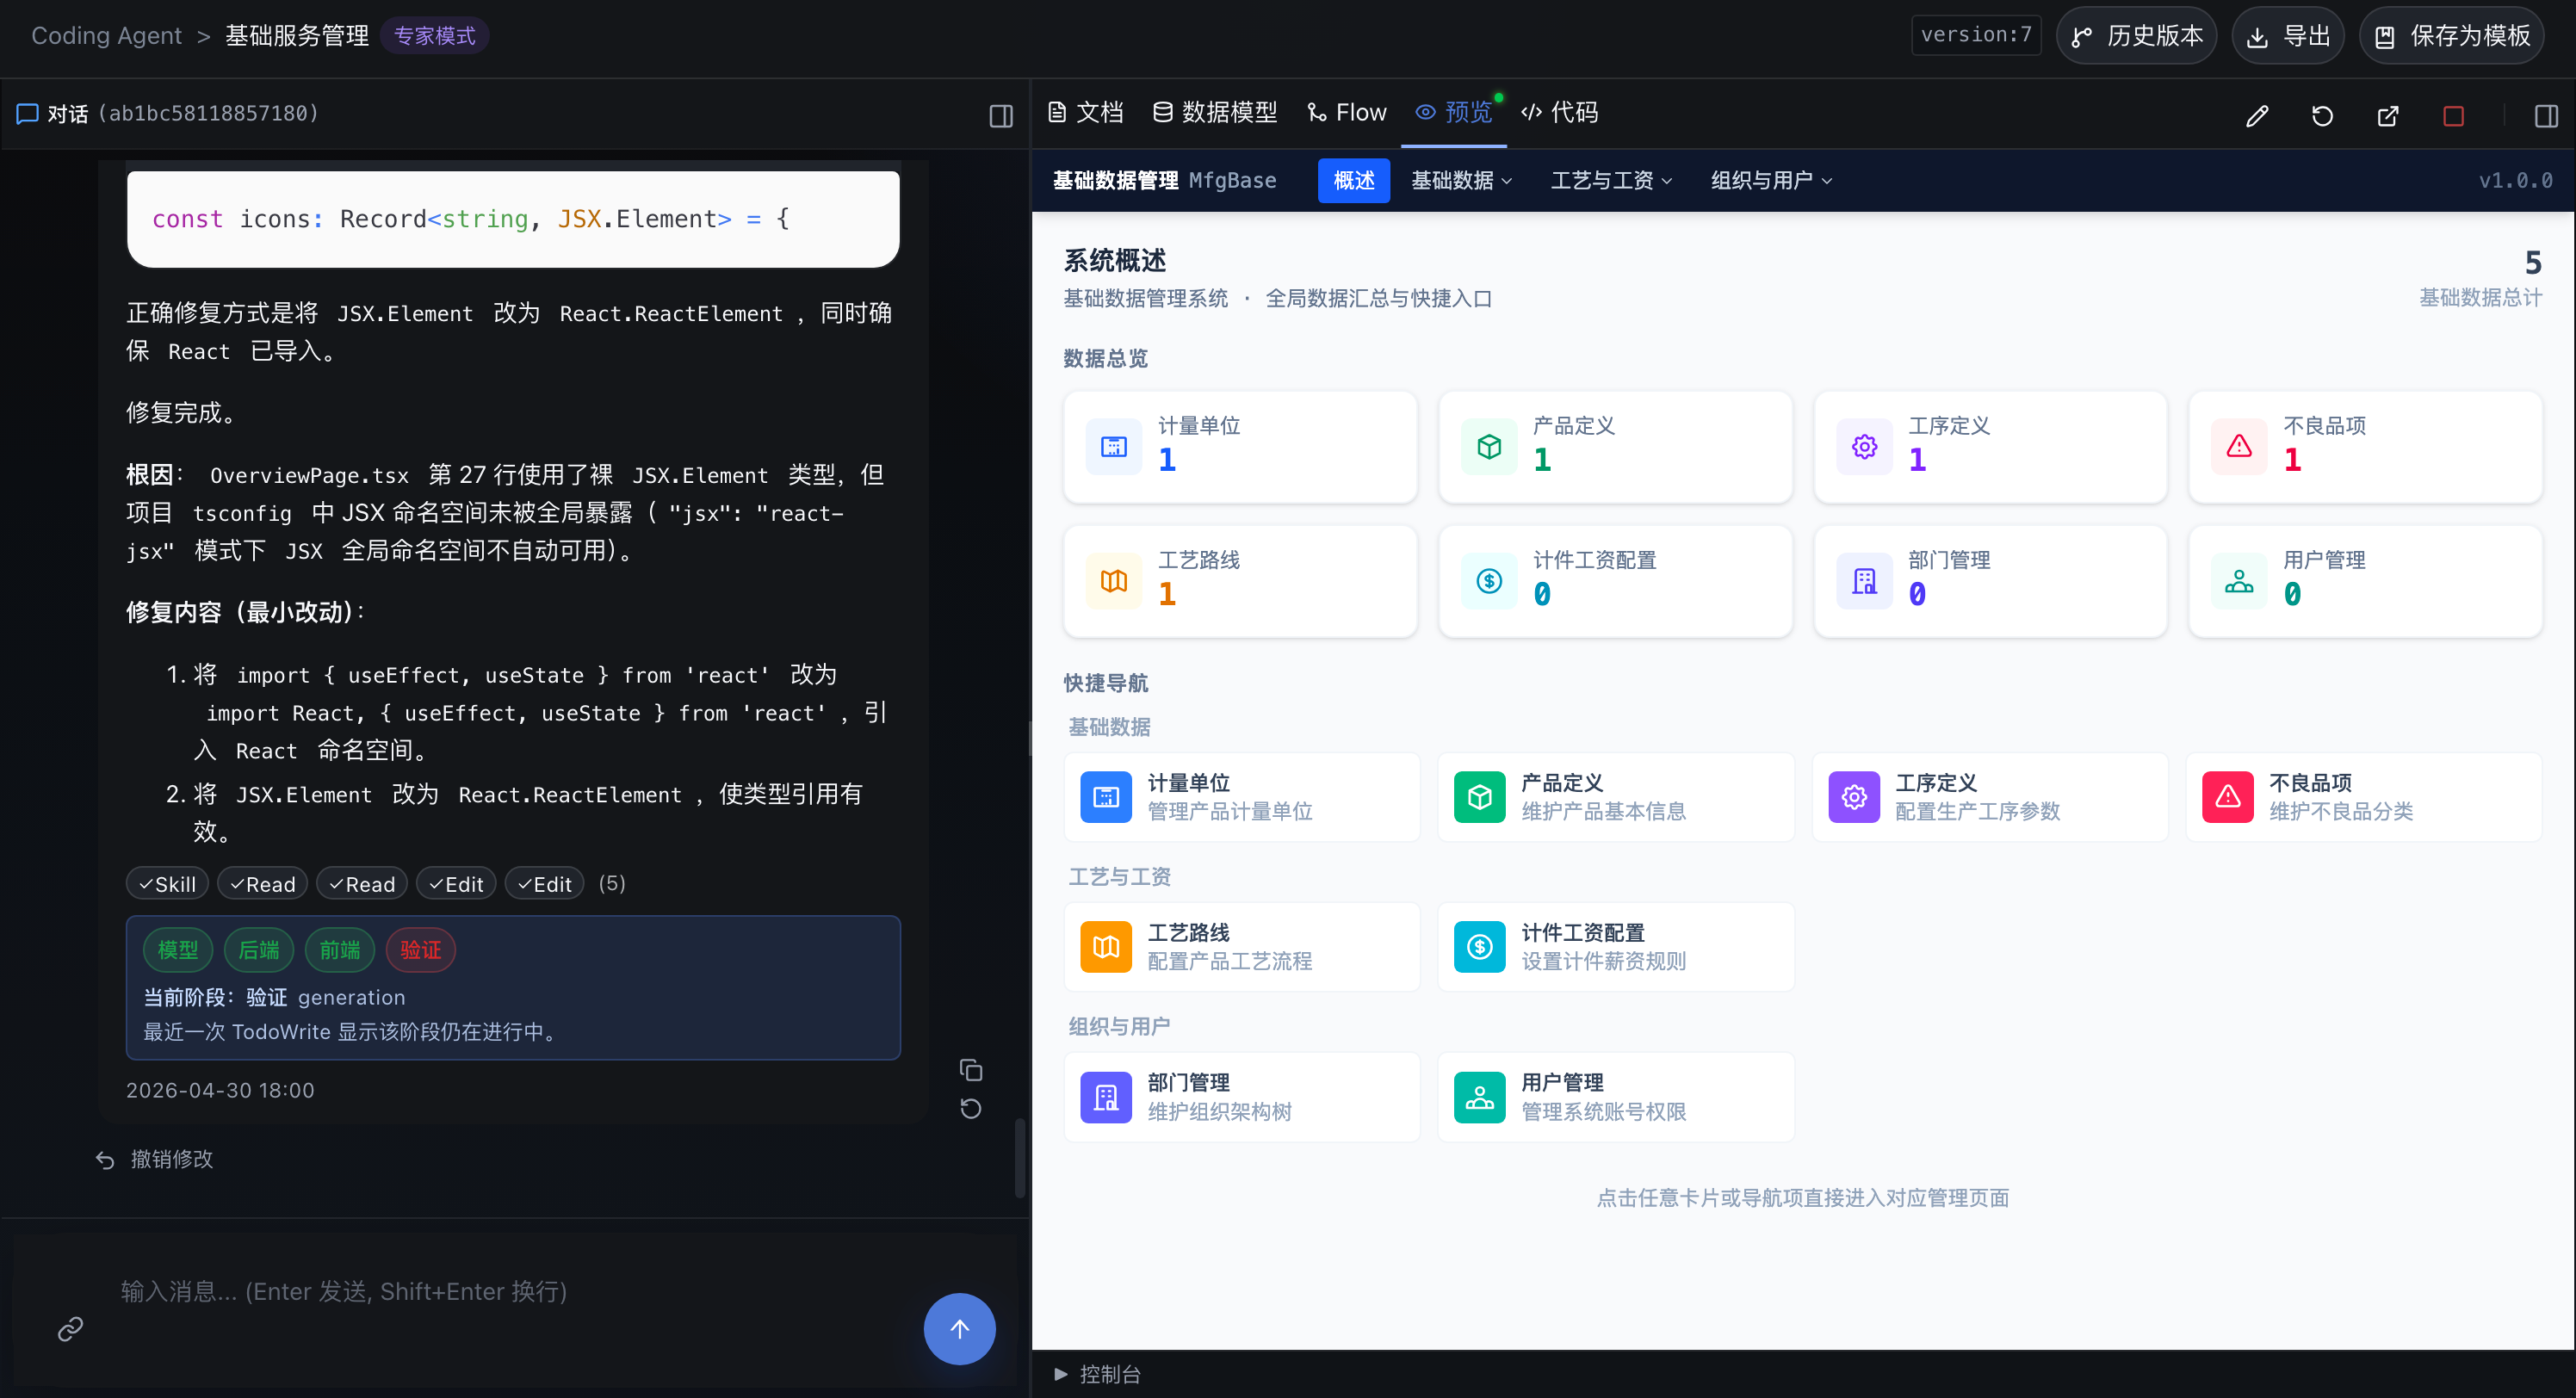2576x1398 pixels.
Task: Refresh the preview with reload icon
Action: point(2322,116)
